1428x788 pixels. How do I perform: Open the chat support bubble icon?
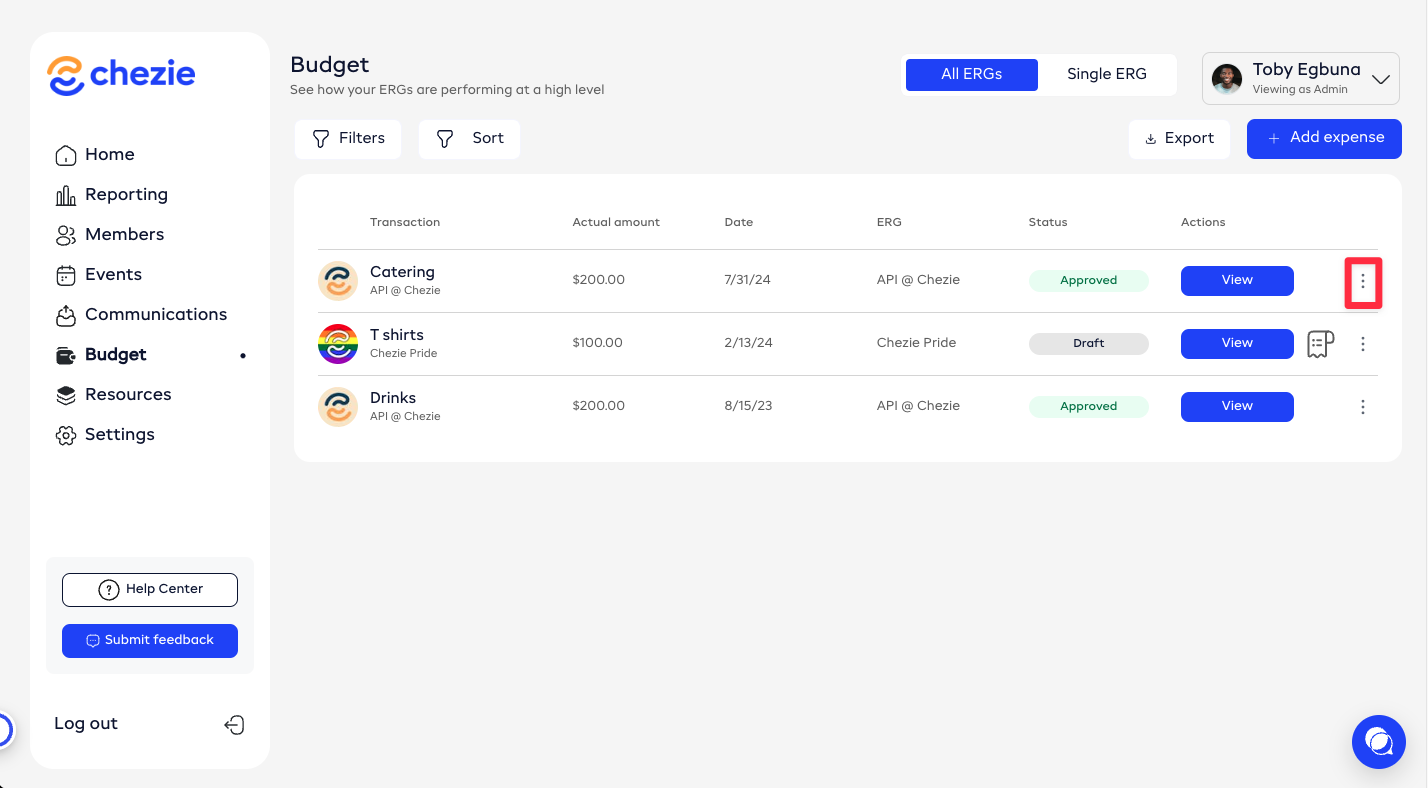1378,741
